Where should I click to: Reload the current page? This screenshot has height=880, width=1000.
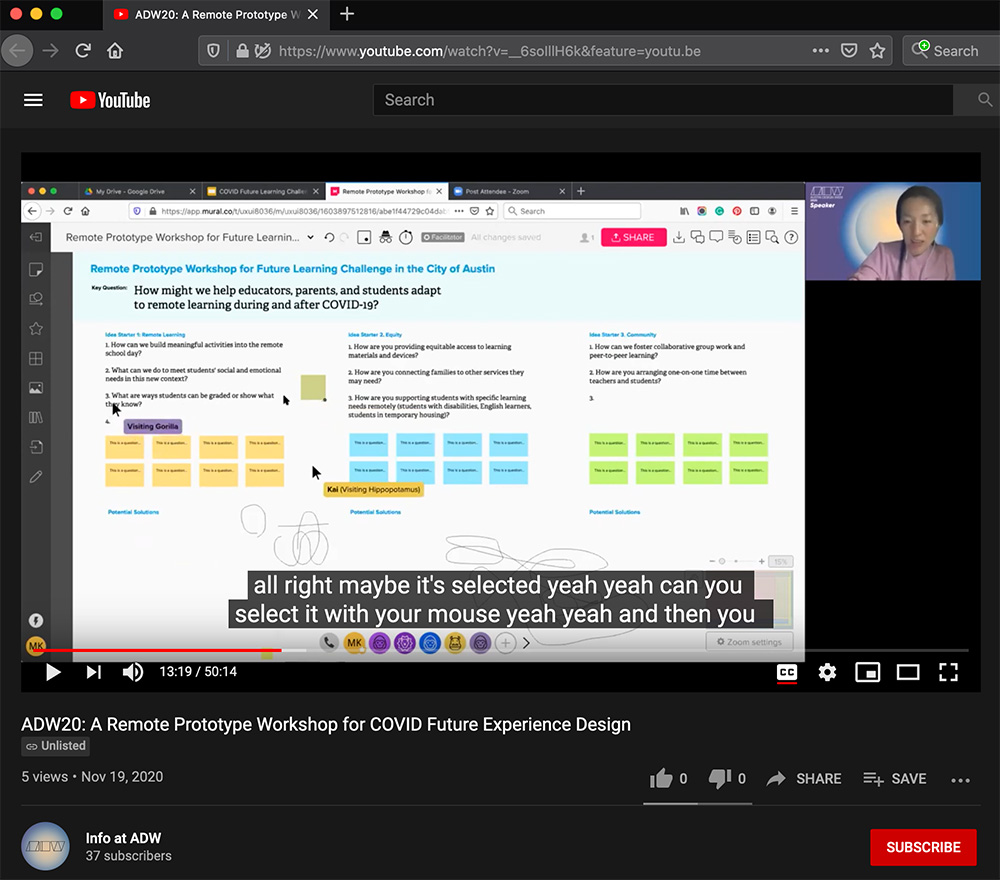point(83,50)
